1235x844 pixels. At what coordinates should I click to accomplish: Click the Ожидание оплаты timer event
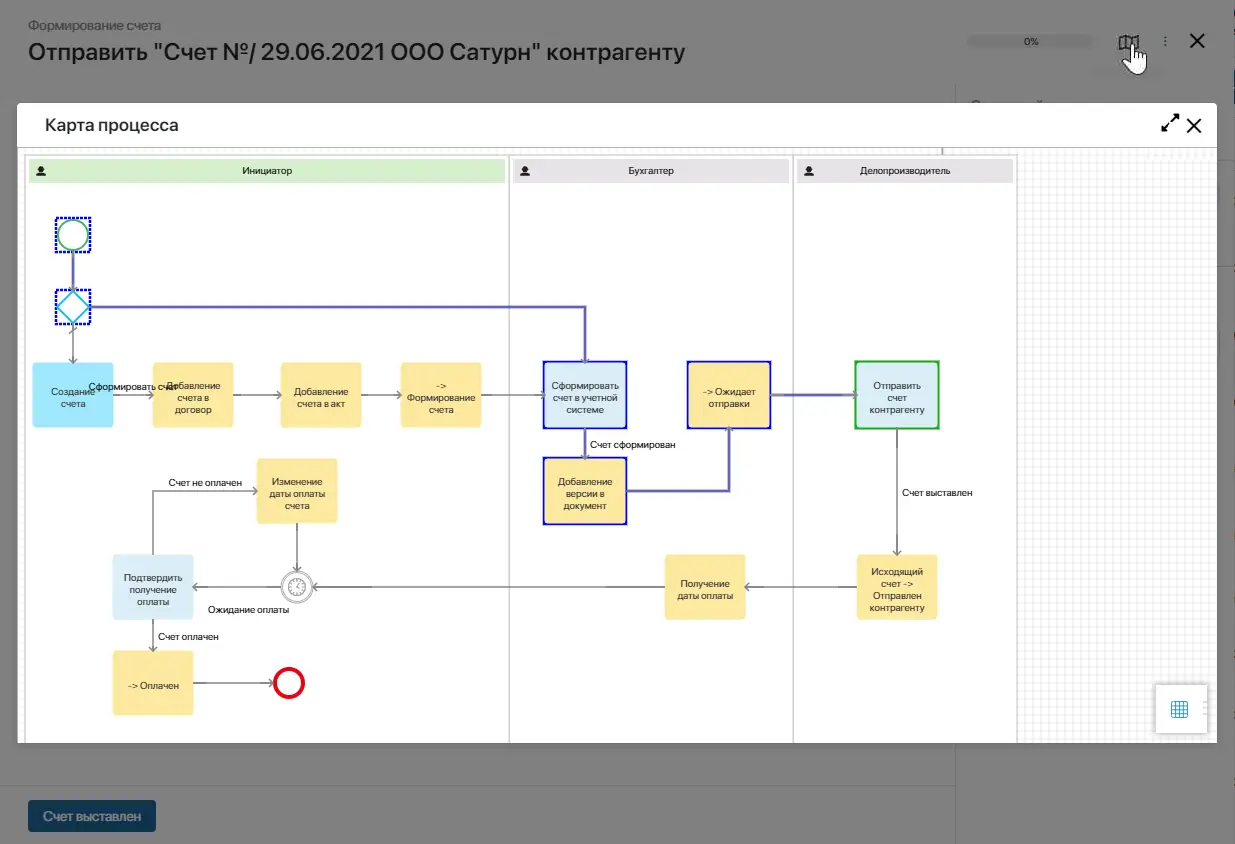297,586
